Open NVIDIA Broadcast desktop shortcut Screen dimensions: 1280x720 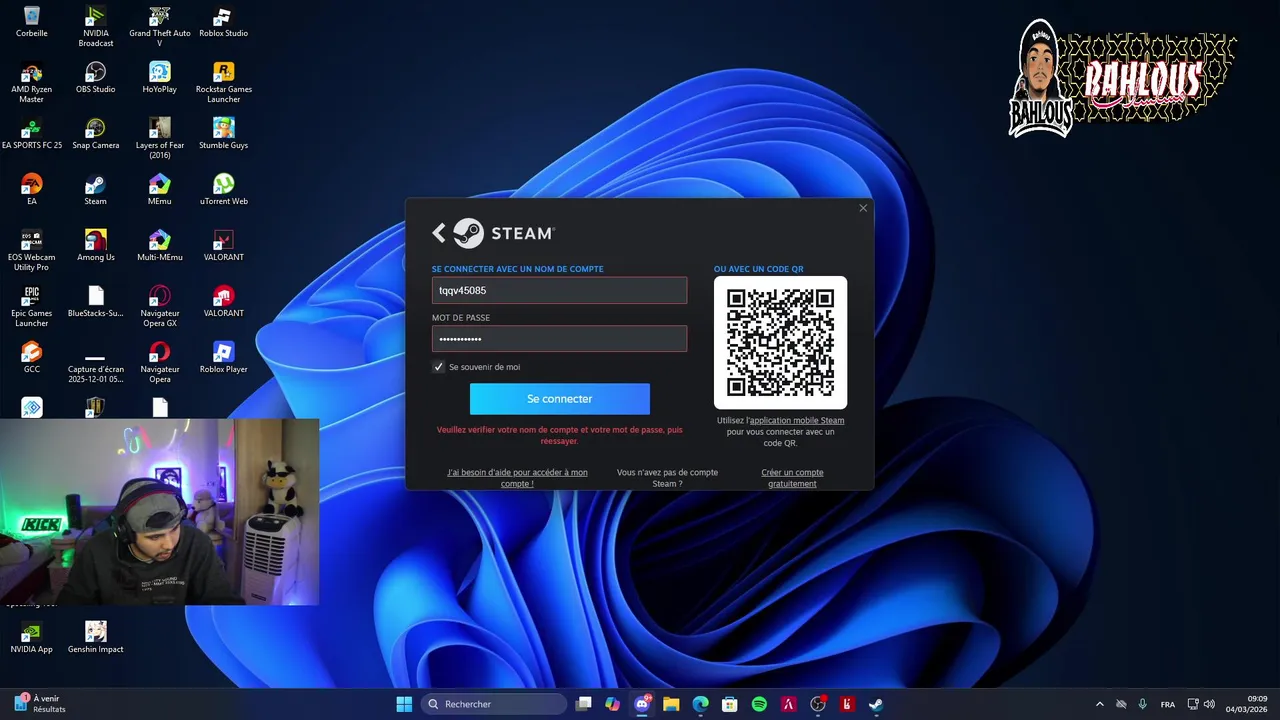[x=96, y=27]
